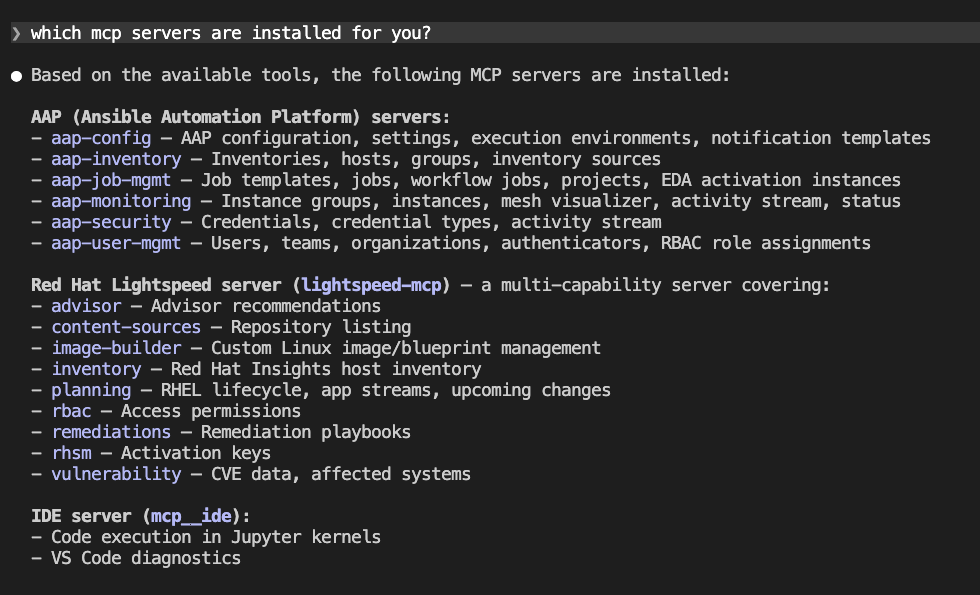This screenshot has width=980, height=595.
Task: Click the 'advisor' capability name
Action: pyautogui.click(x=86, y=306)
